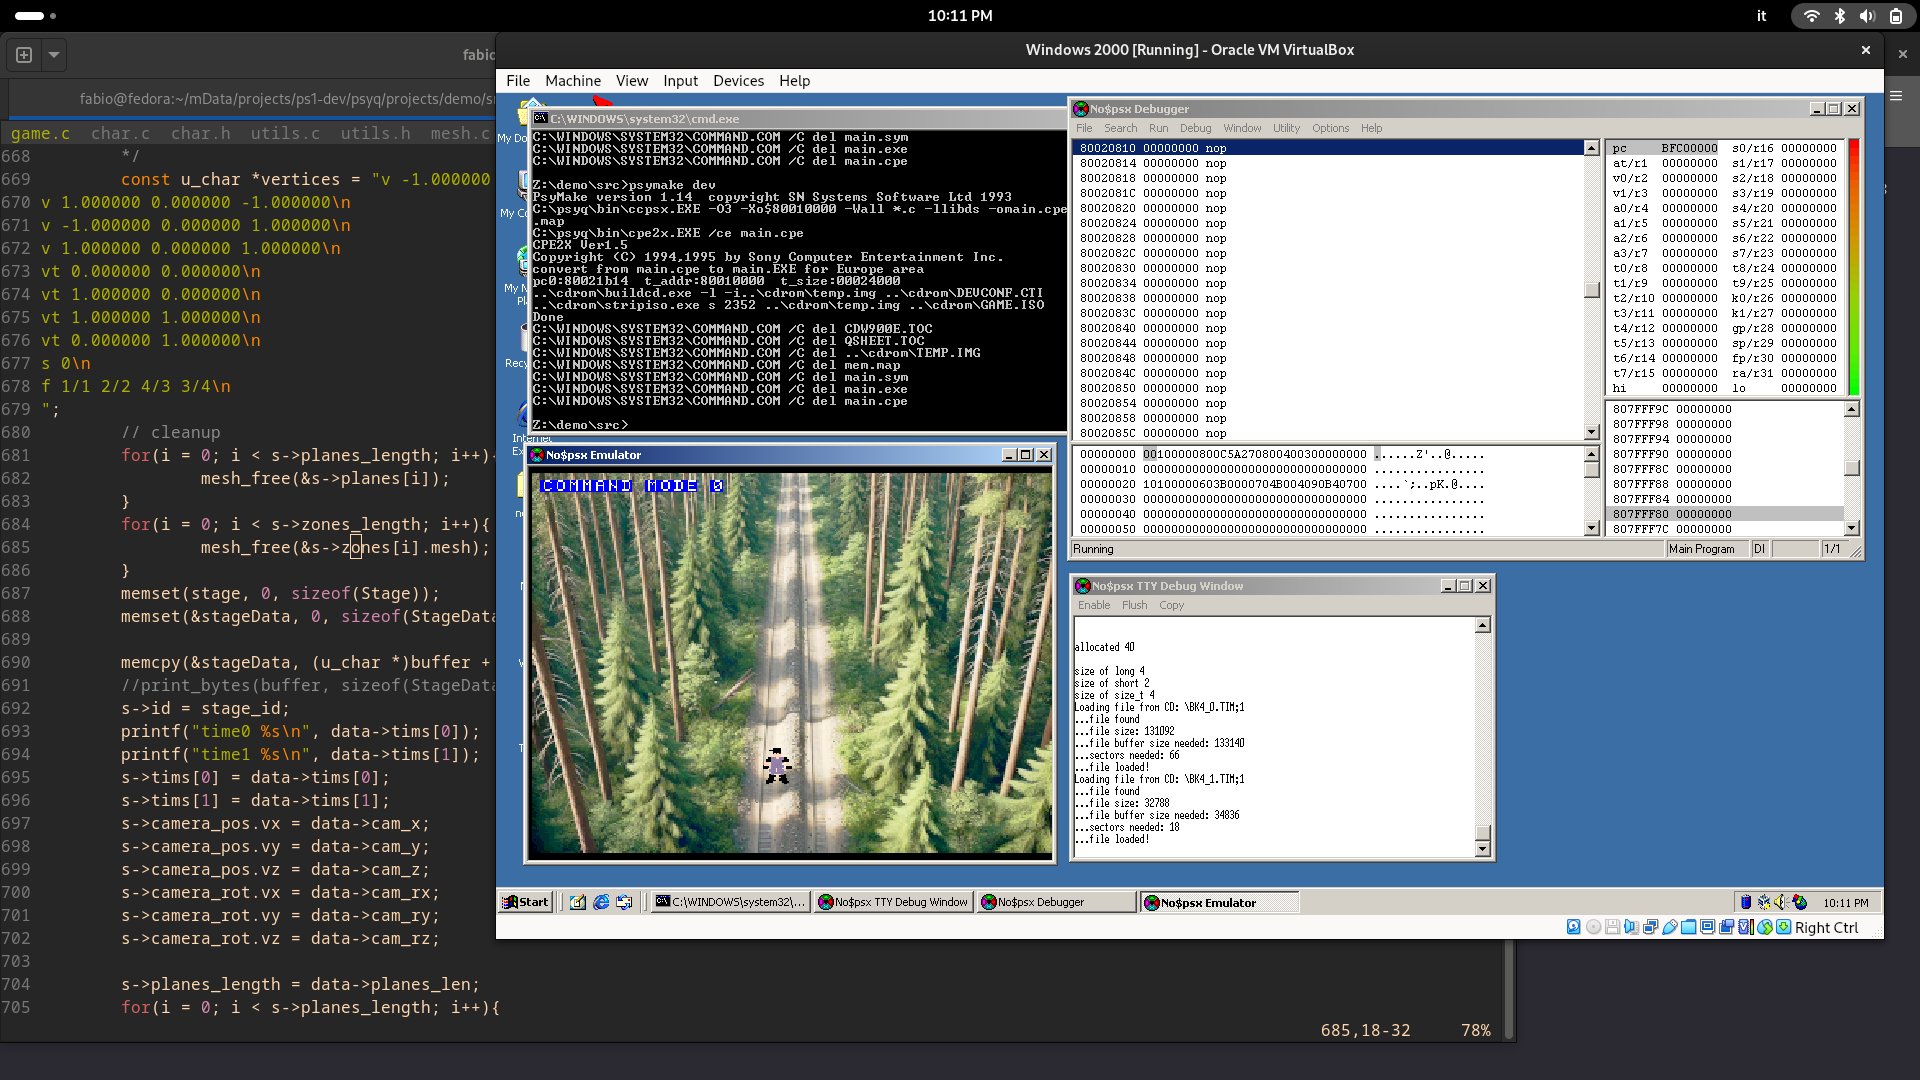The width and height of the screenshot is (1920, 1080).
Task: Select disassembly row 80020814 nop
Action: click(x=1327, y=163)
